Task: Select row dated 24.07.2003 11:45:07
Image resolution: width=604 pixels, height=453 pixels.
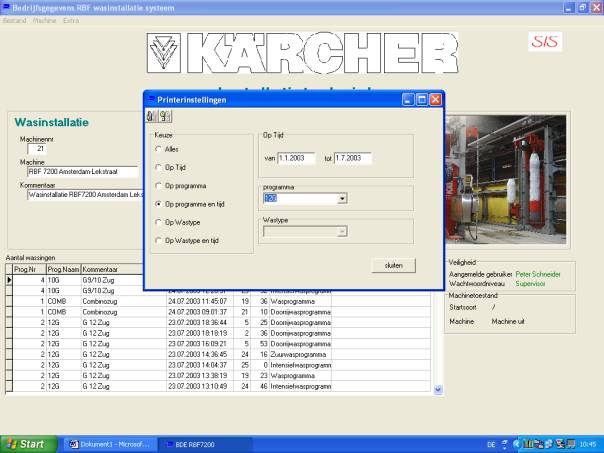Action: point(218,301)
